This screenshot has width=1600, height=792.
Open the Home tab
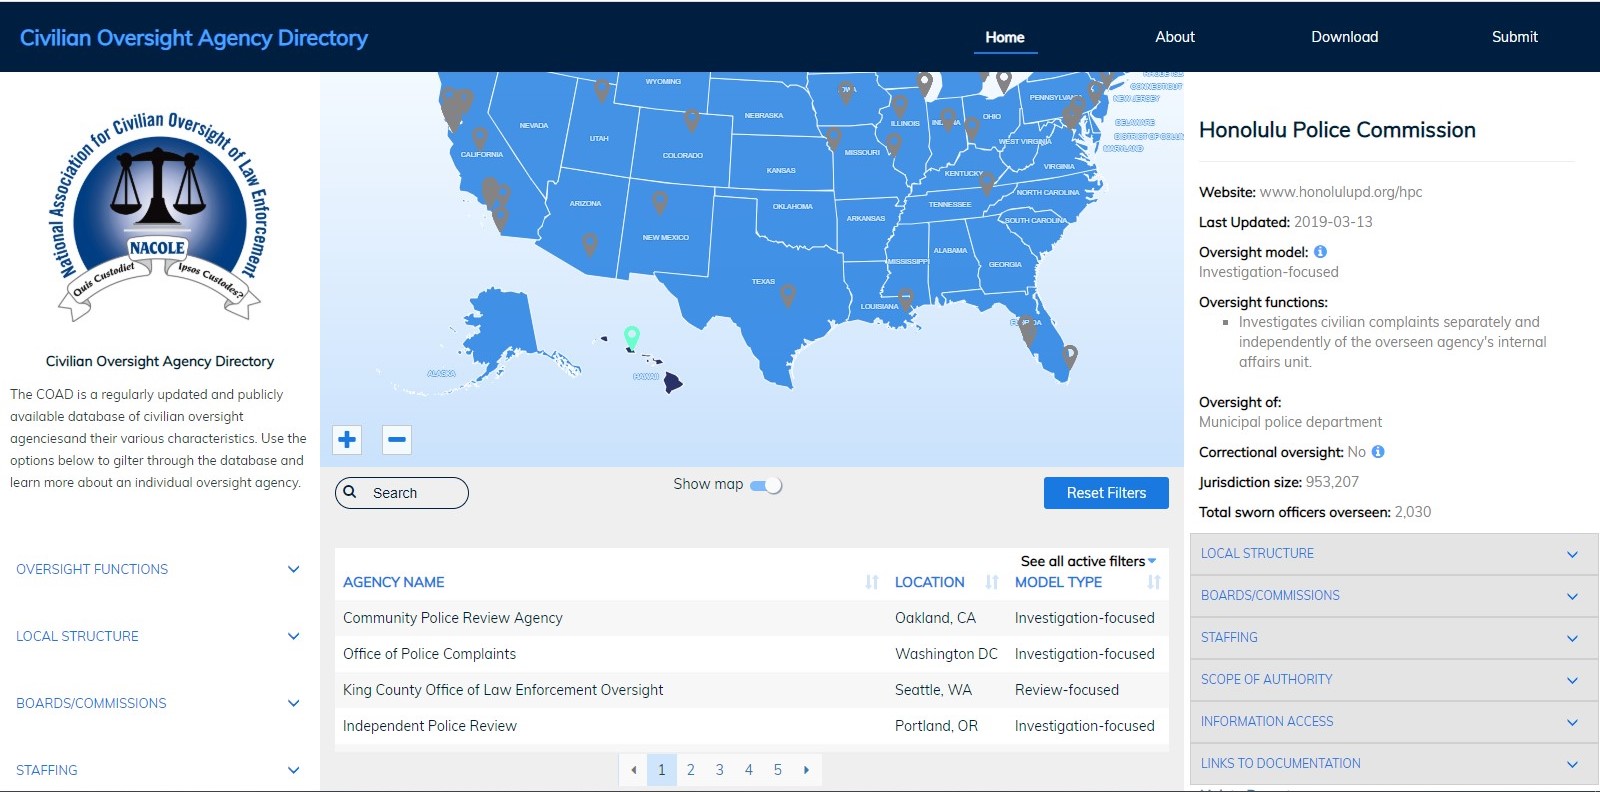pos(1005,37)
